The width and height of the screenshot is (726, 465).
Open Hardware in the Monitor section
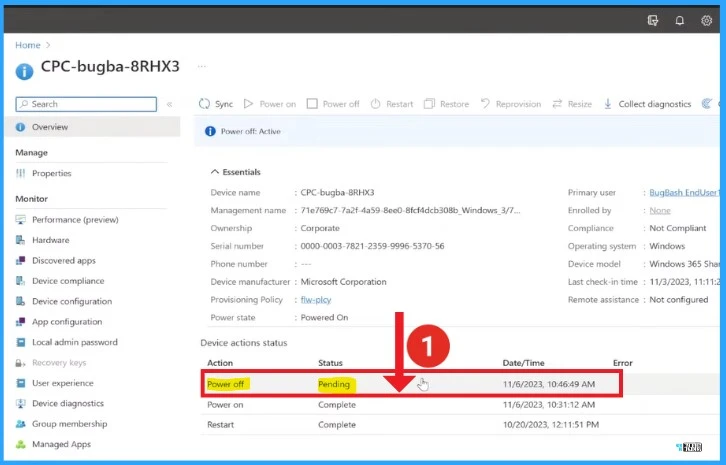50,240
